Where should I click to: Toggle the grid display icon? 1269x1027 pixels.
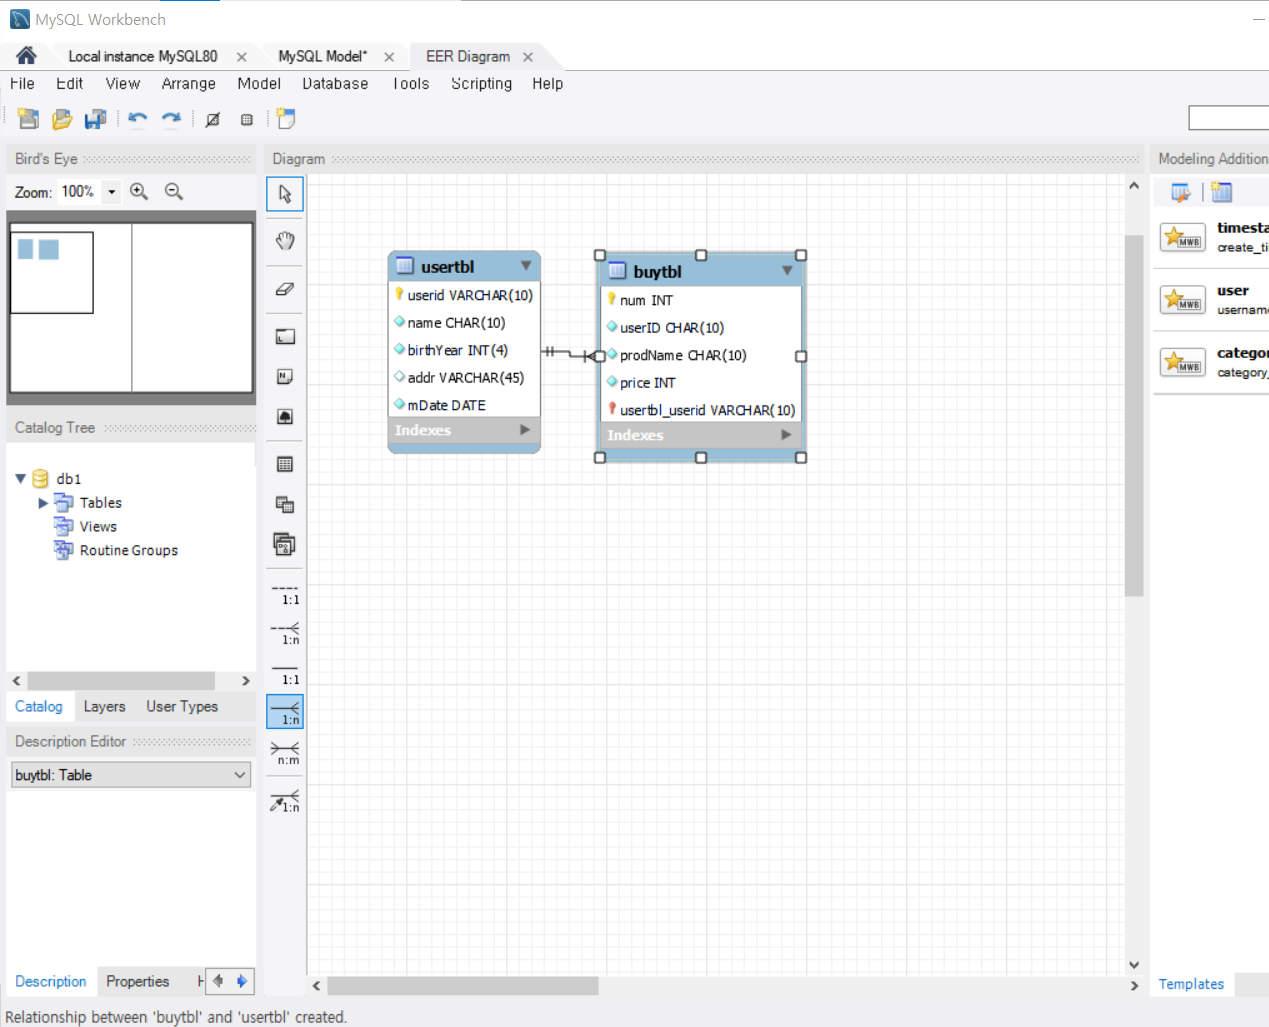tap(213, 119)
